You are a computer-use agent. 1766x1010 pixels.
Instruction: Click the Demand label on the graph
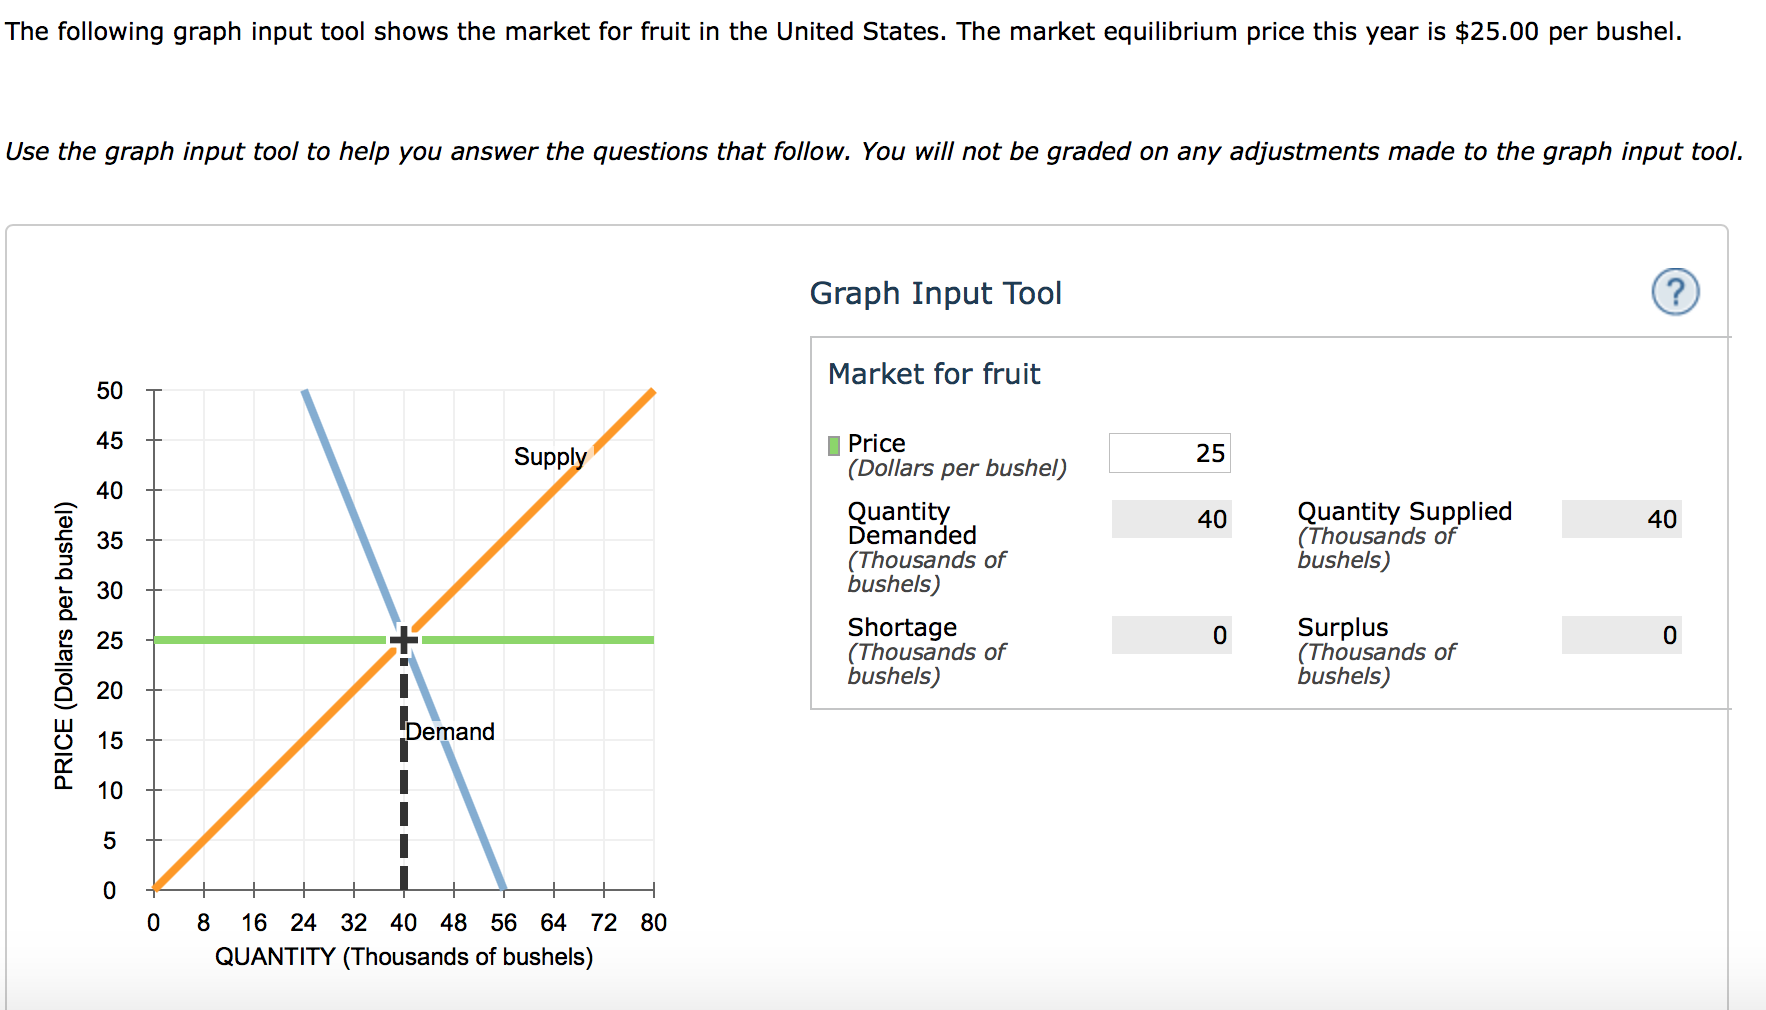tap(449, 731)
